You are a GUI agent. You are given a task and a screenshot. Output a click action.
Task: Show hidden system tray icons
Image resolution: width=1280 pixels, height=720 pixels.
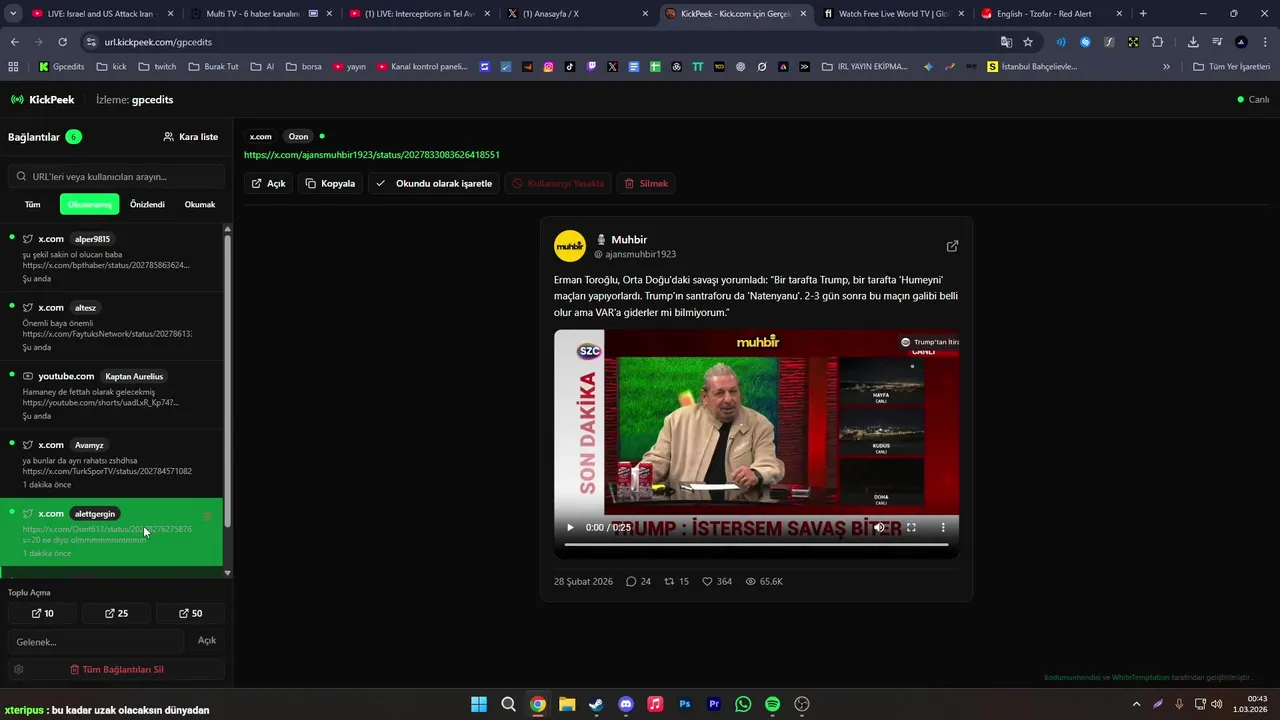point(1136,704)
